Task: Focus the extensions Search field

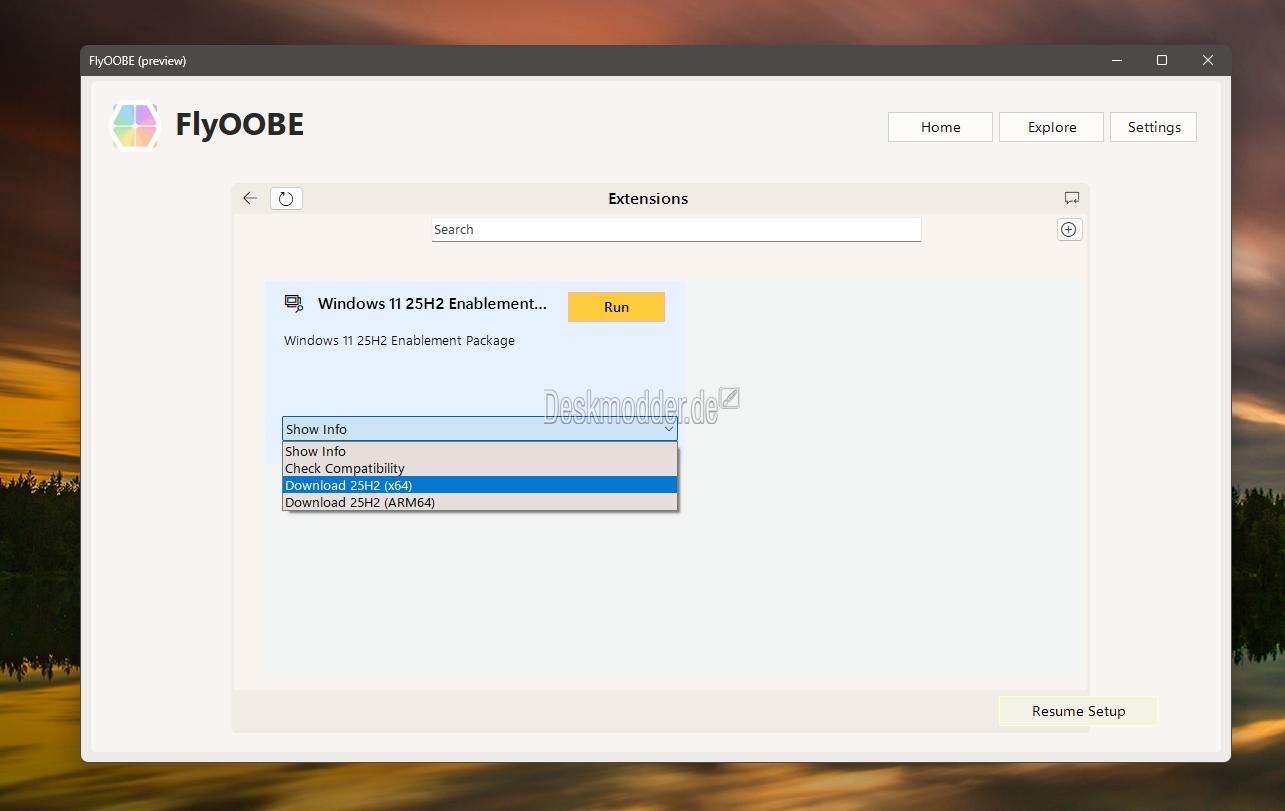Action: coord(676,230)
